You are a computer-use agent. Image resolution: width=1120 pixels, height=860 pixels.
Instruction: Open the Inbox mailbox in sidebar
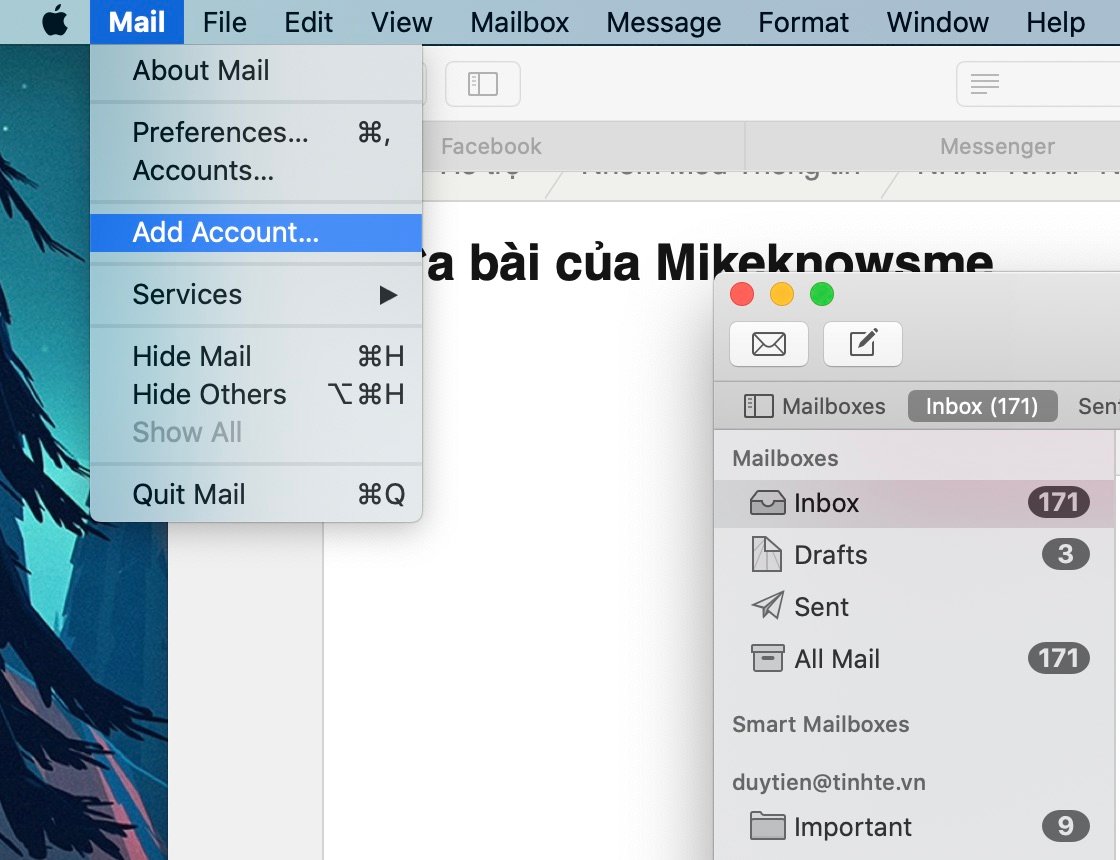914,504
